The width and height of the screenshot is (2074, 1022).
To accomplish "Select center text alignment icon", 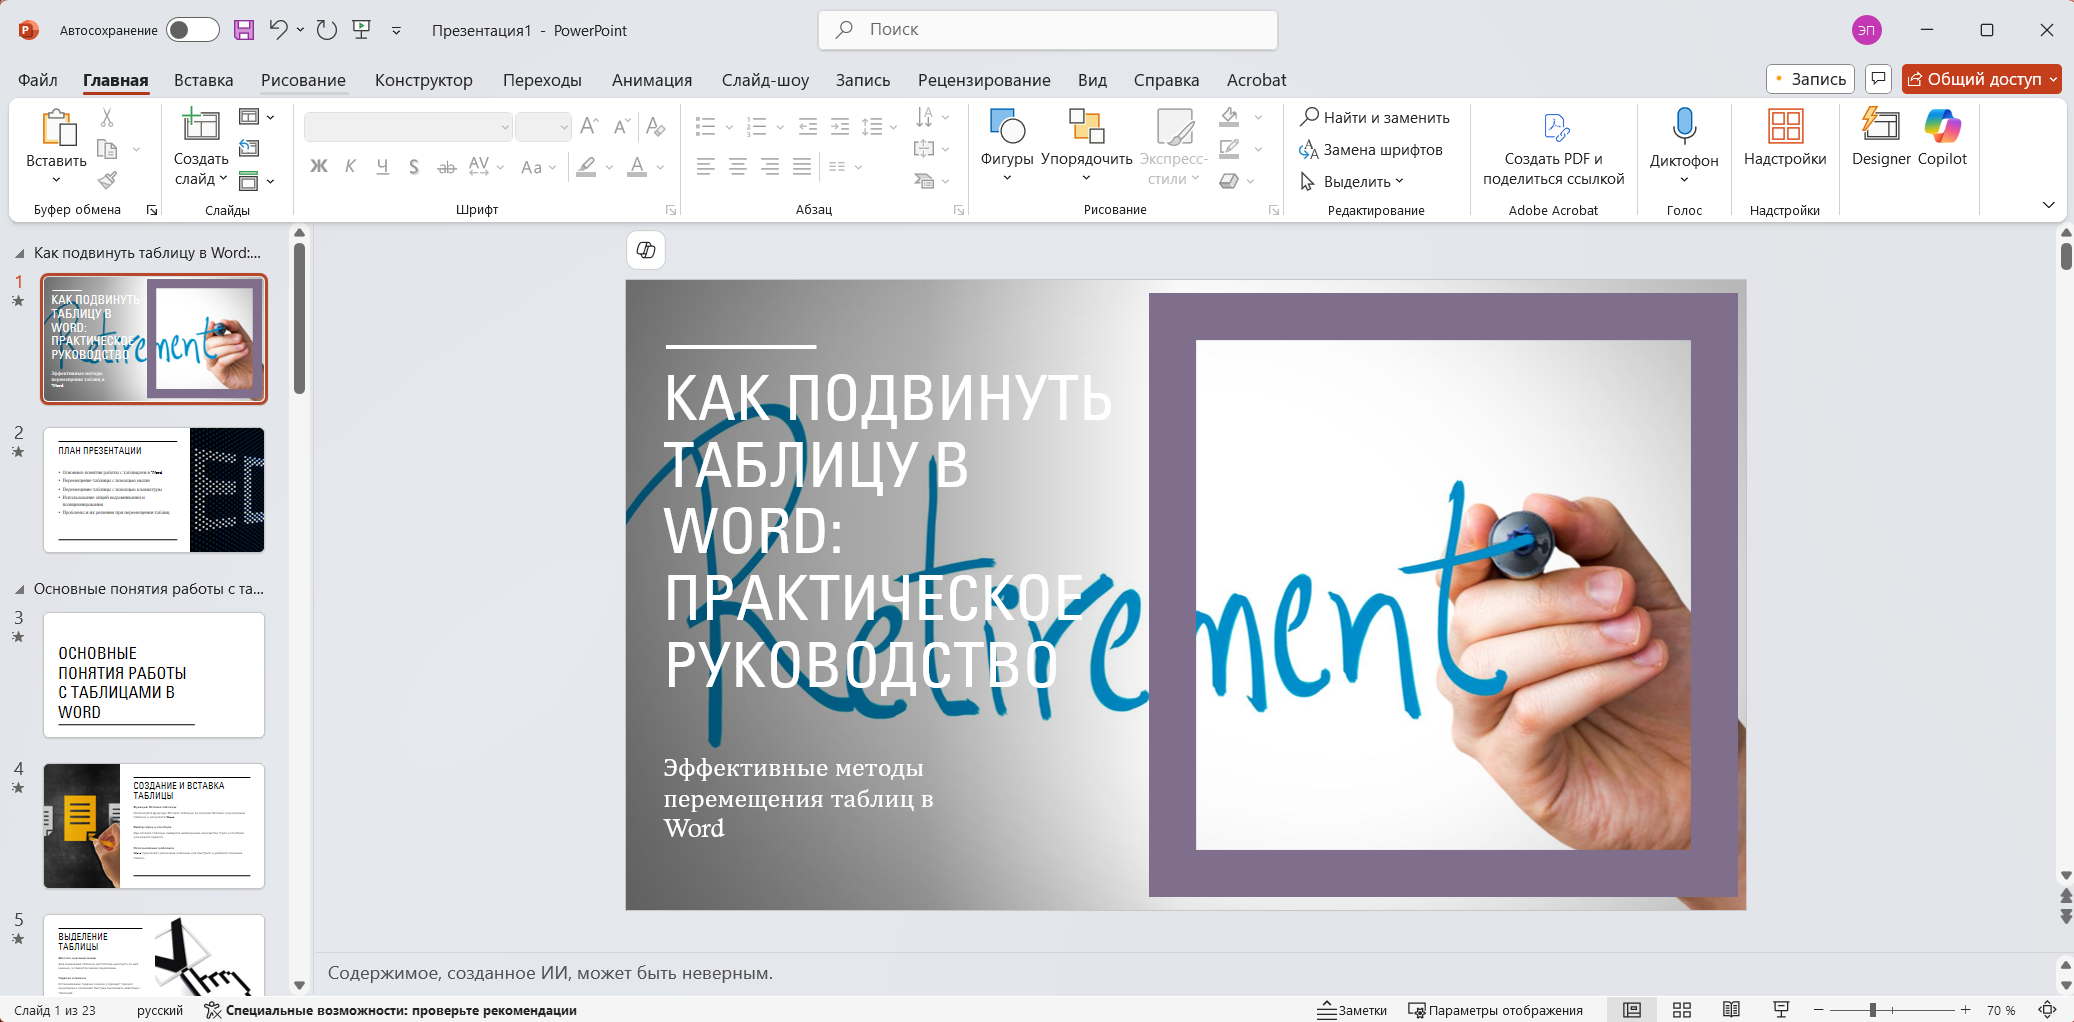I will (x=739, y=167).
